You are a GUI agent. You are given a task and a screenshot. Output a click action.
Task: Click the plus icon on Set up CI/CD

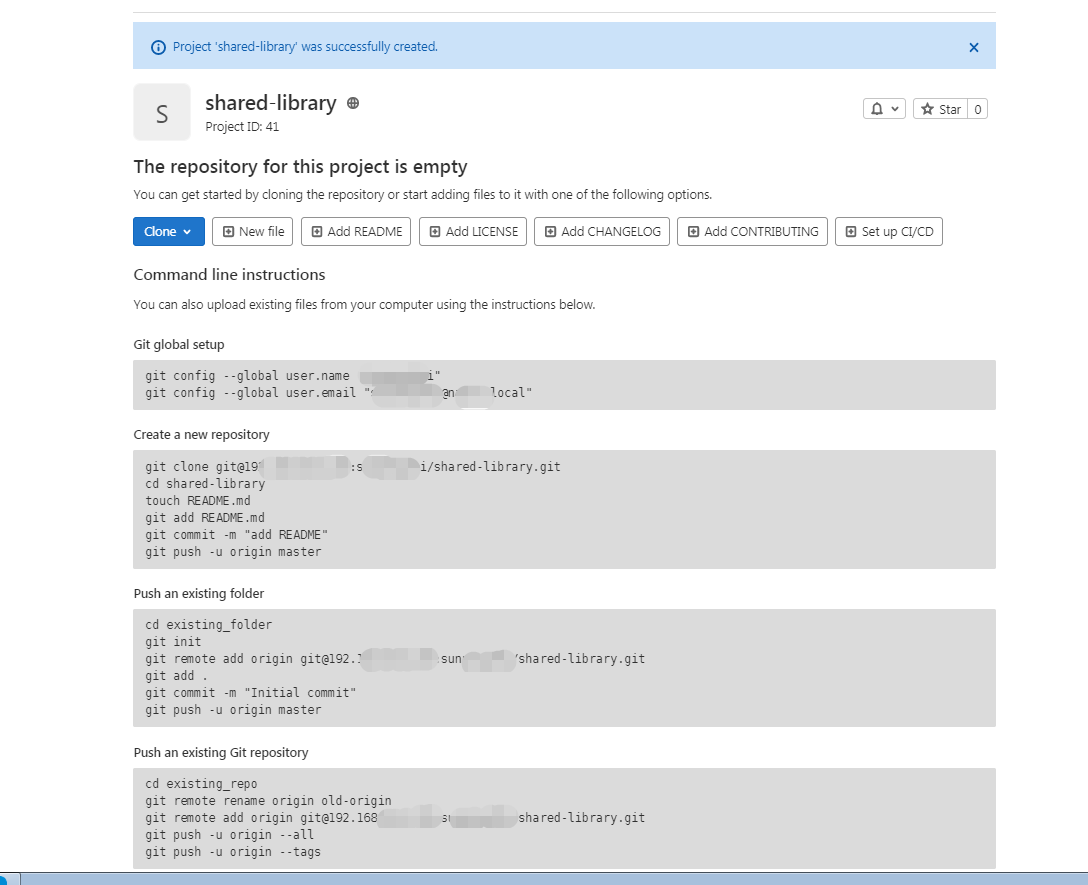click(851, 232)
